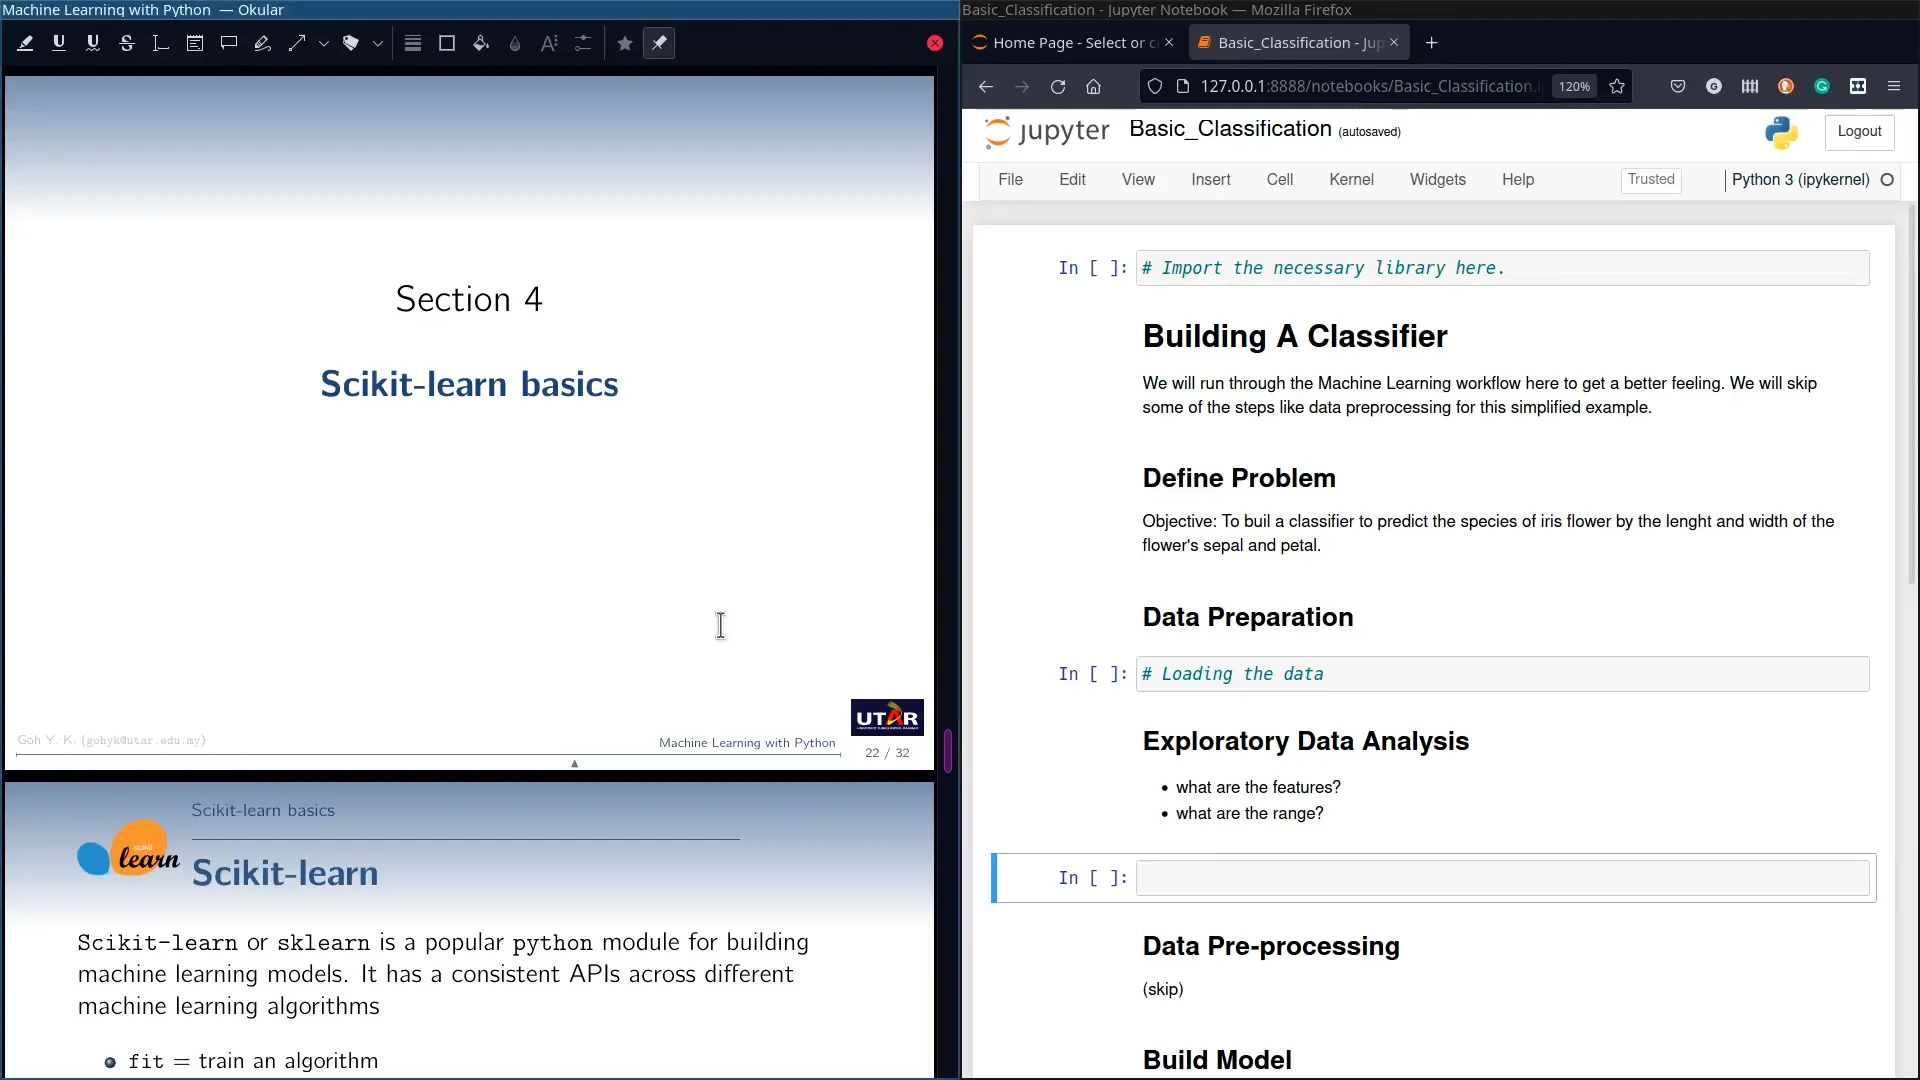Screen dimensions: 1920x1080
Task: Open the annotation border color picker
Action: [447, 43]
